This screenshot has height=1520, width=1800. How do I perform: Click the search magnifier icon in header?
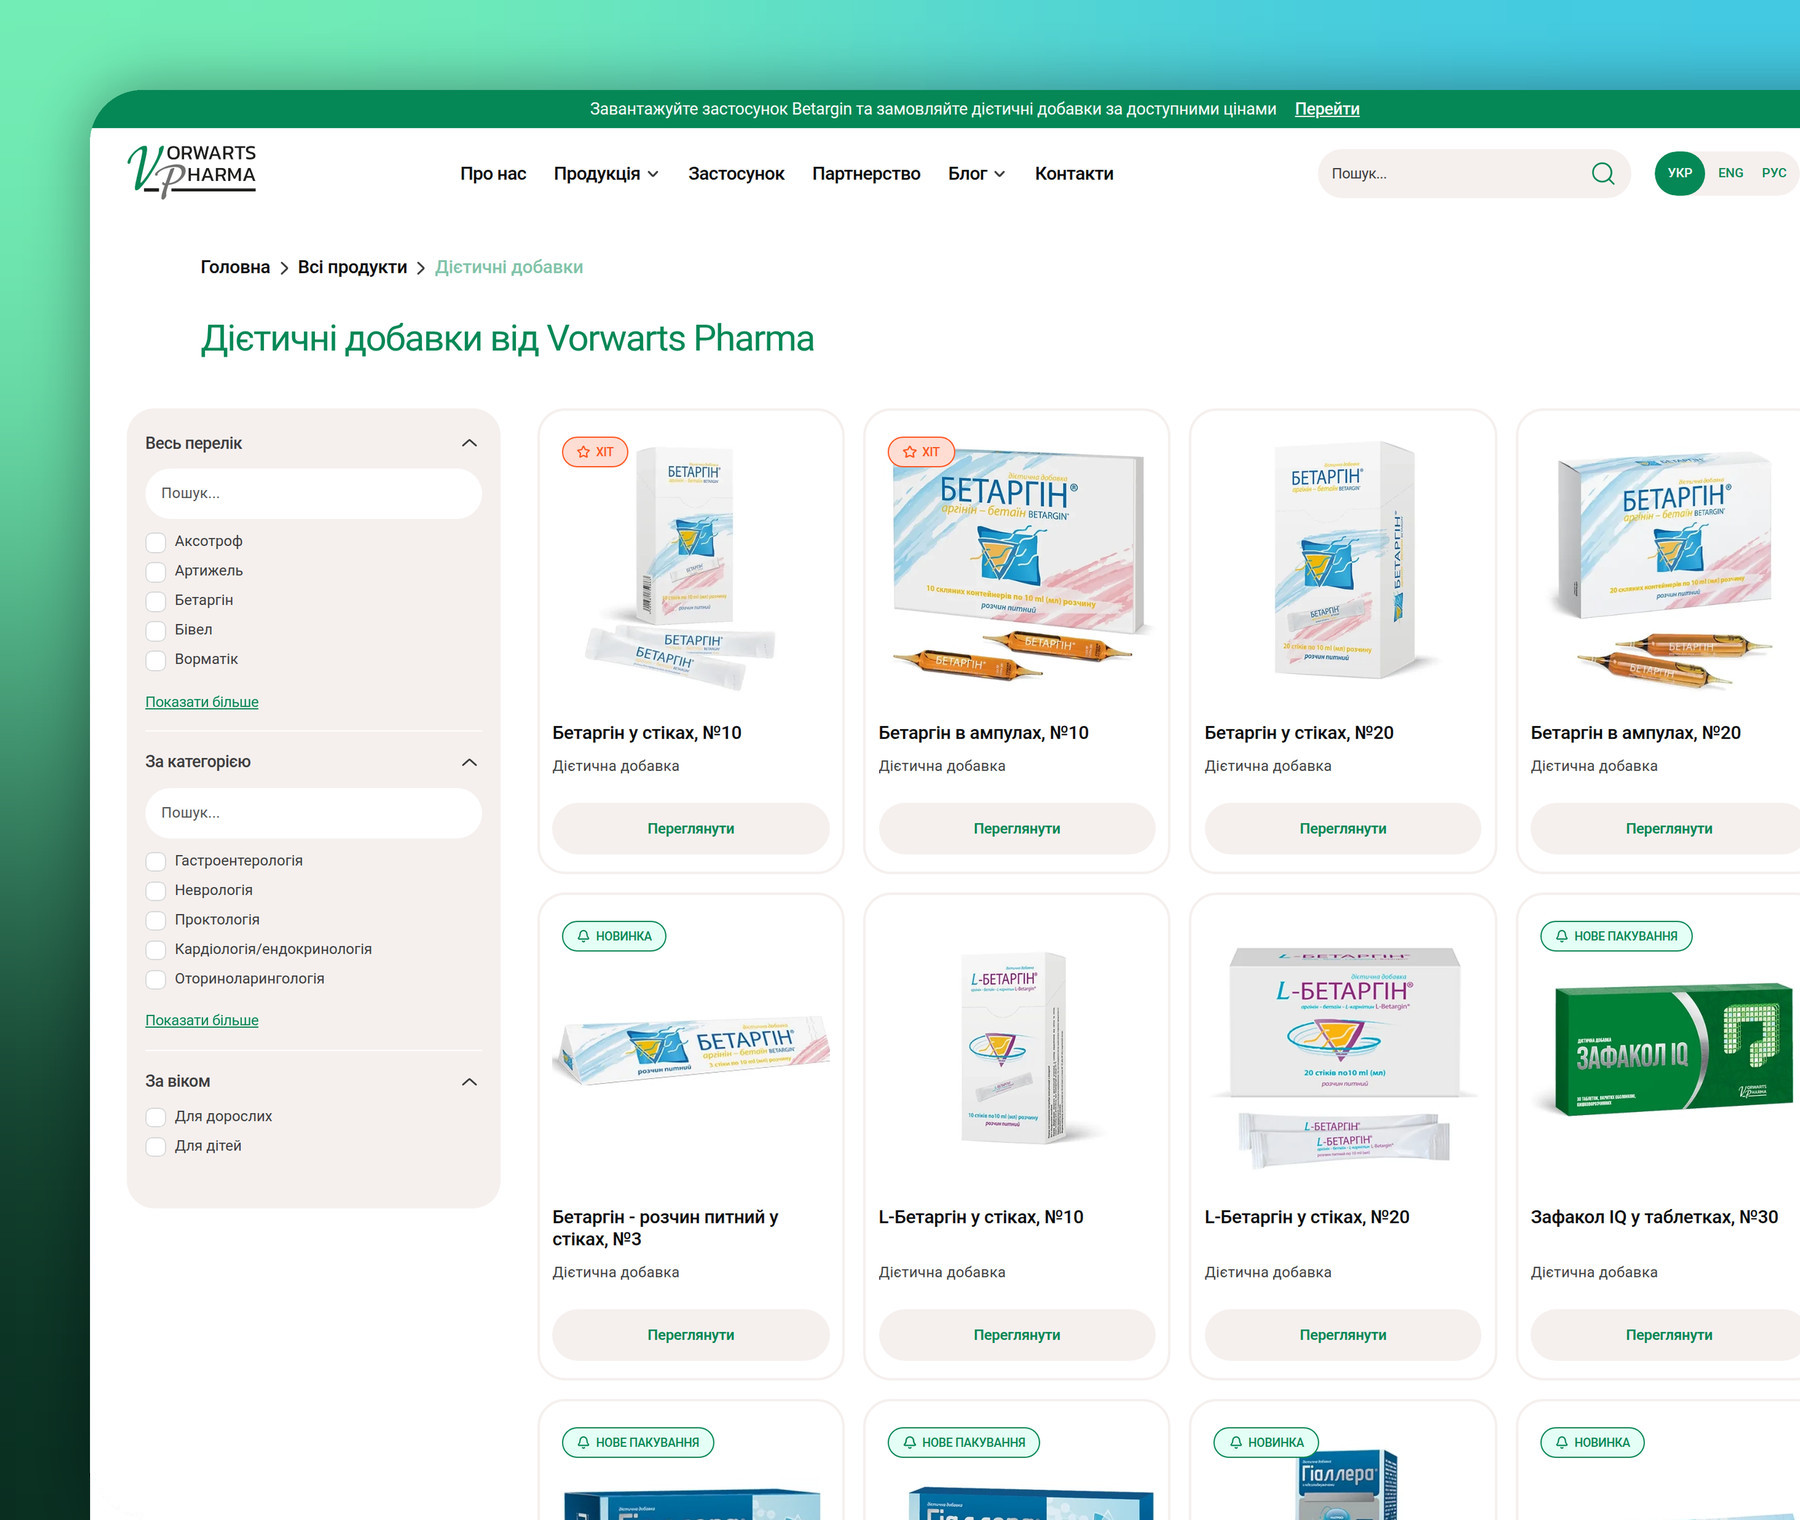(x=1603, y=174)
